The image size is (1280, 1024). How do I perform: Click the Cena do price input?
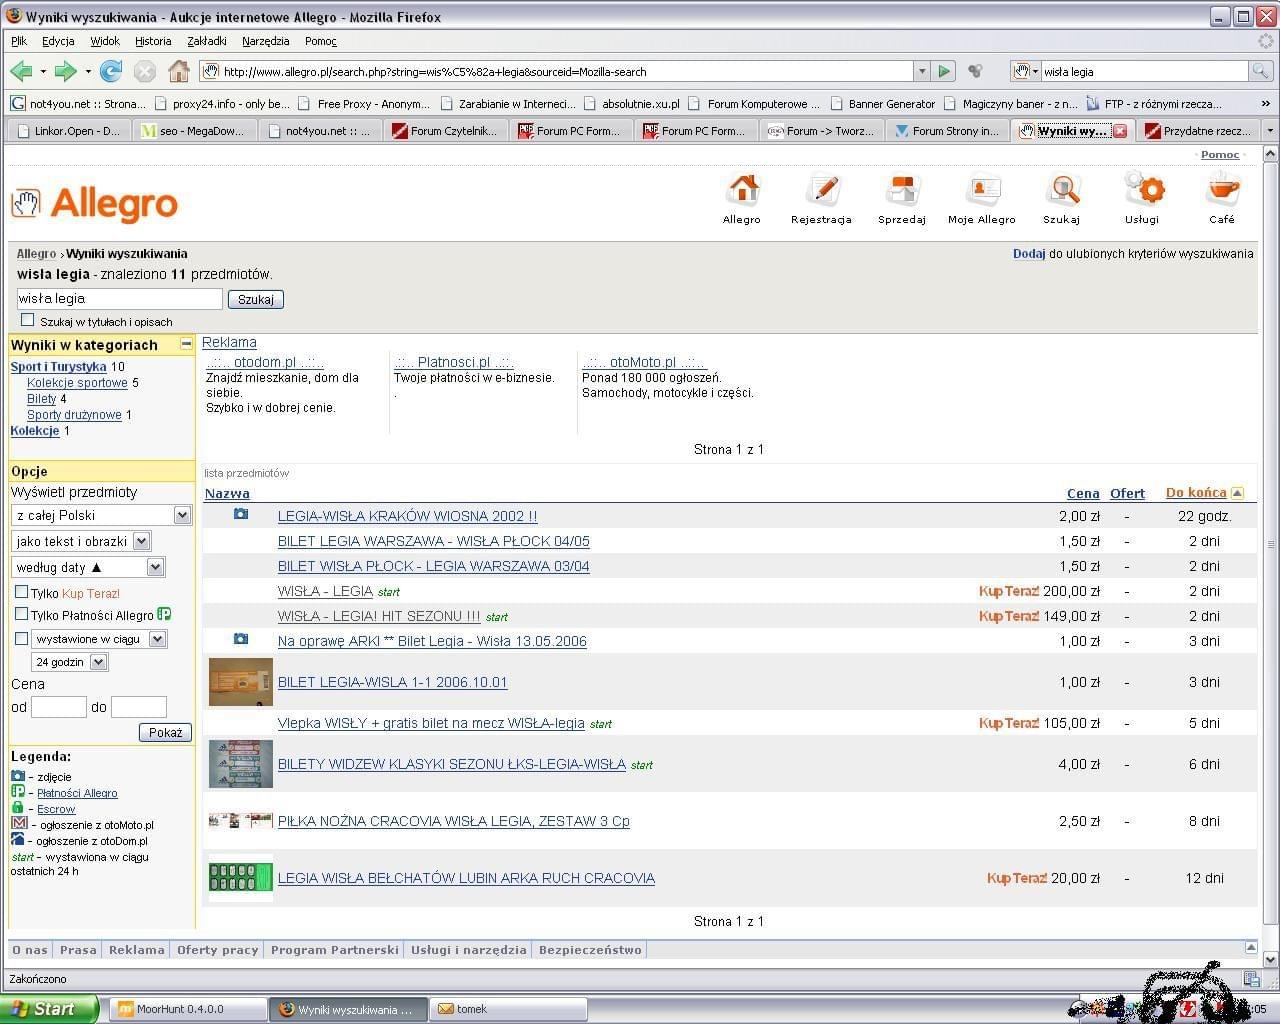139,707
